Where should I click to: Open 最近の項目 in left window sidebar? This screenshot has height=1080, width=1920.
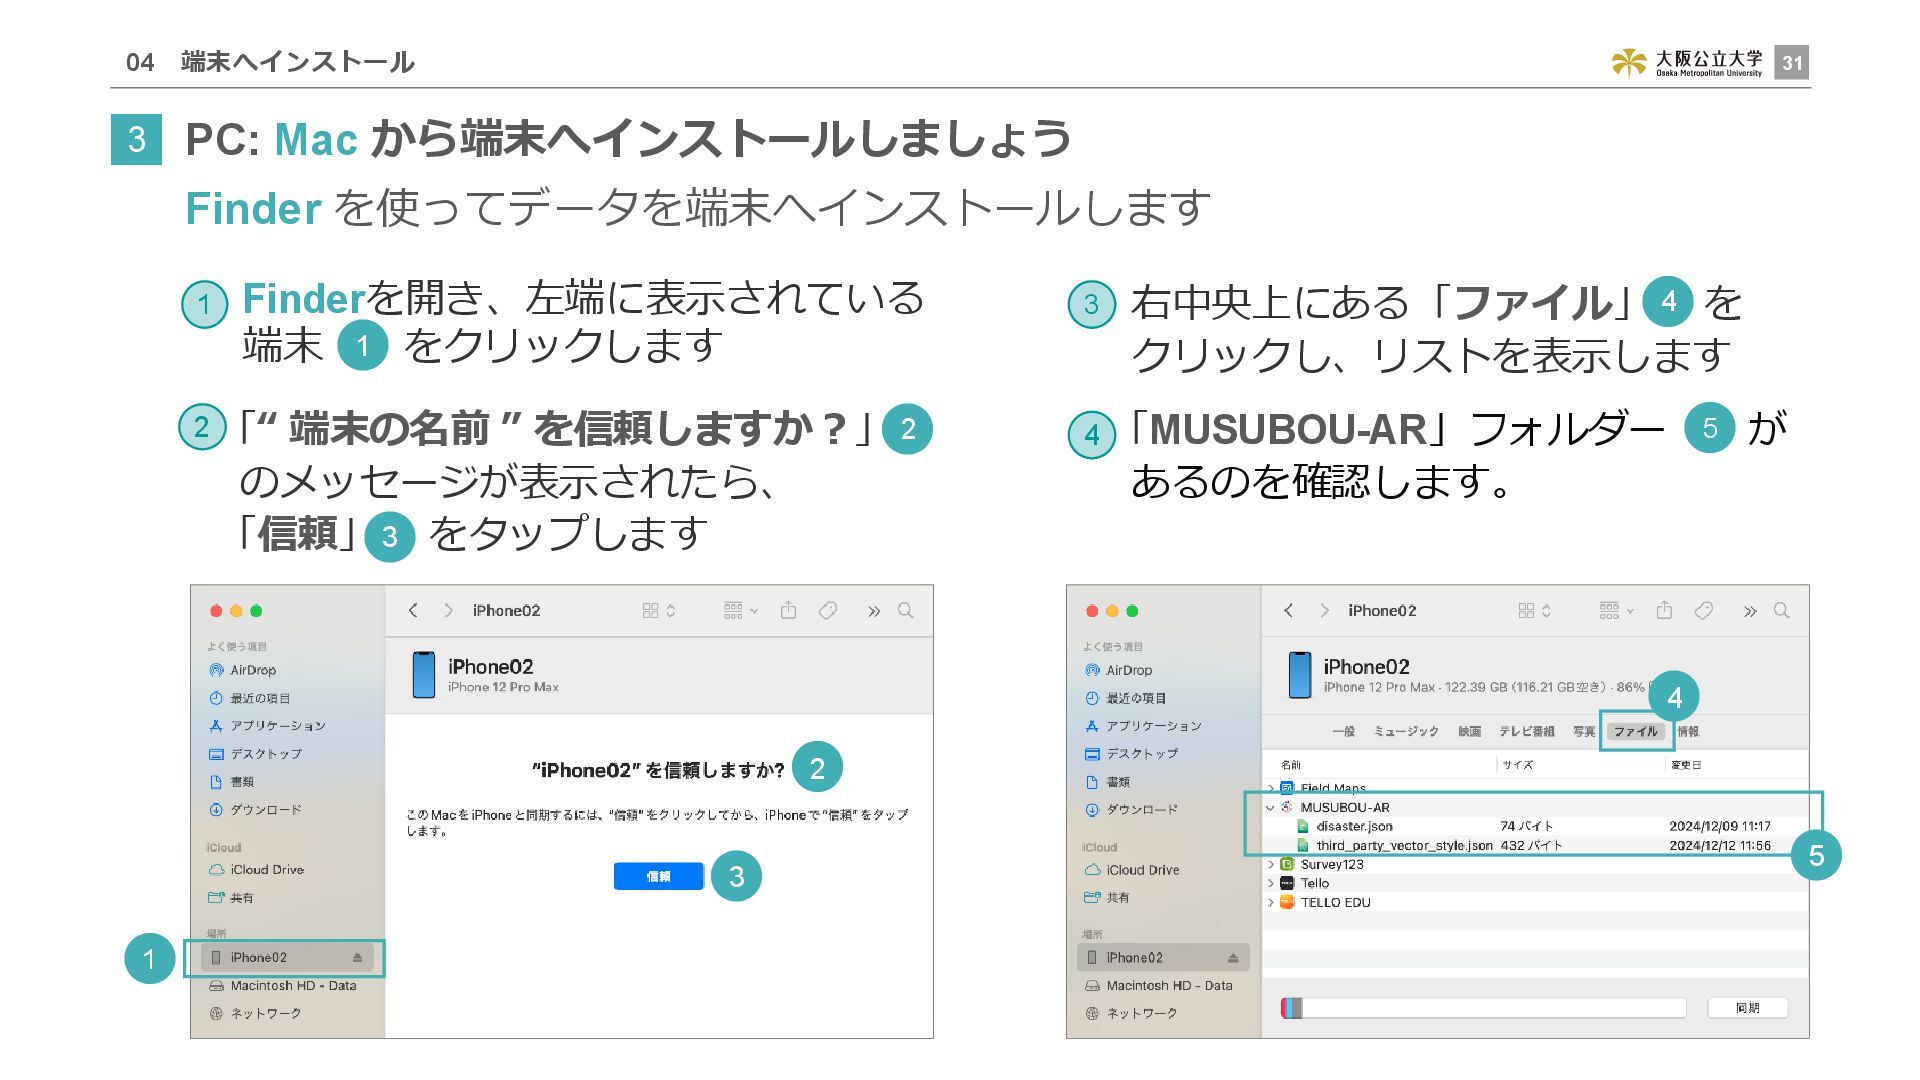click(250, 698)
